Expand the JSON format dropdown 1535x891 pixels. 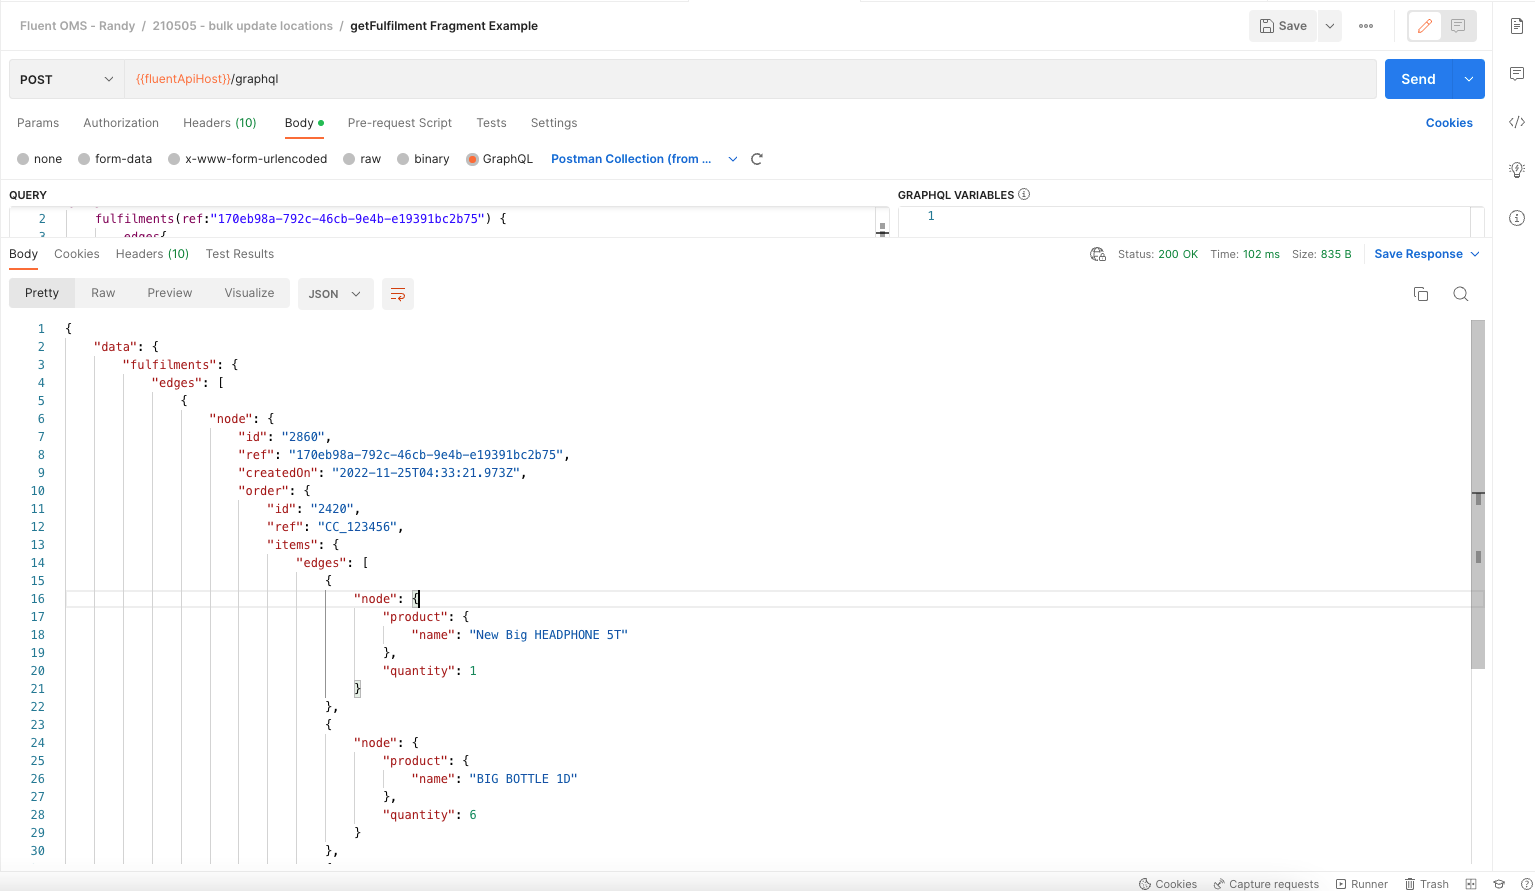(x=335, y=294)
